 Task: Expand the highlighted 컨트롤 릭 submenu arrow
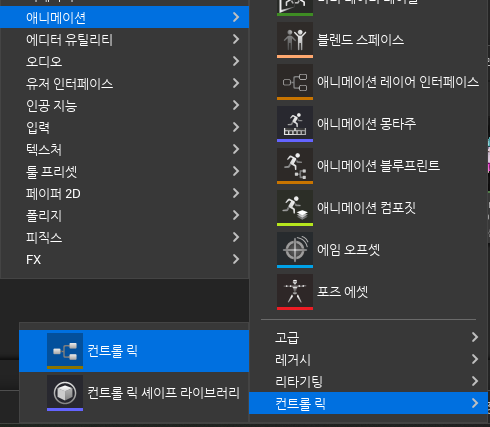coord(475,403)
